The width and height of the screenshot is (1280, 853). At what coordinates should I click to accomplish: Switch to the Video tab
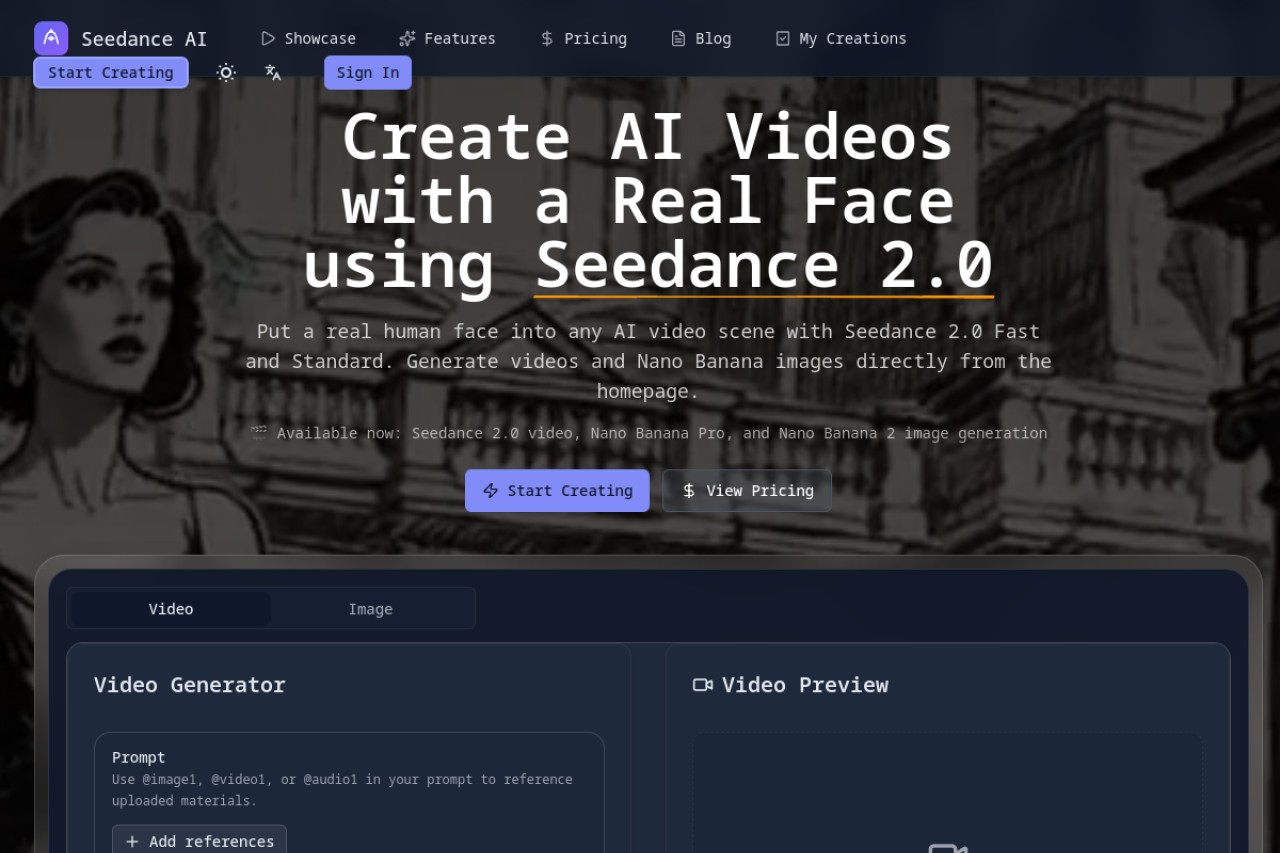(171, 608)
